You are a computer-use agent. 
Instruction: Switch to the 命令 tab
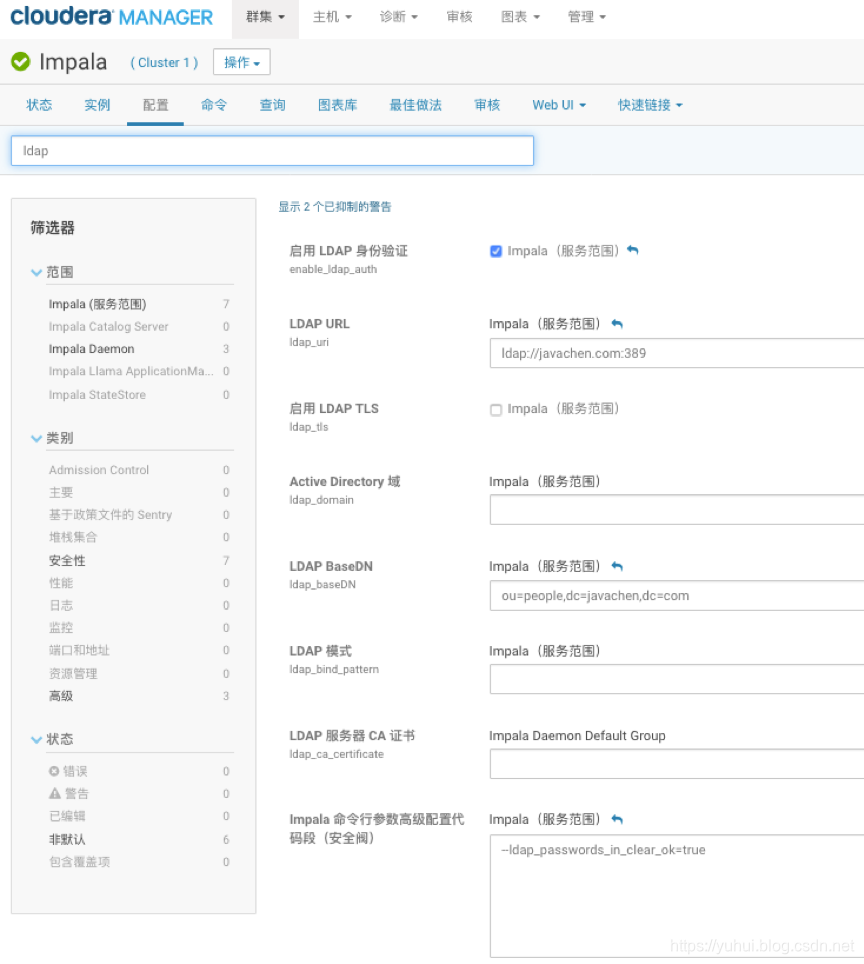(214, 105)
